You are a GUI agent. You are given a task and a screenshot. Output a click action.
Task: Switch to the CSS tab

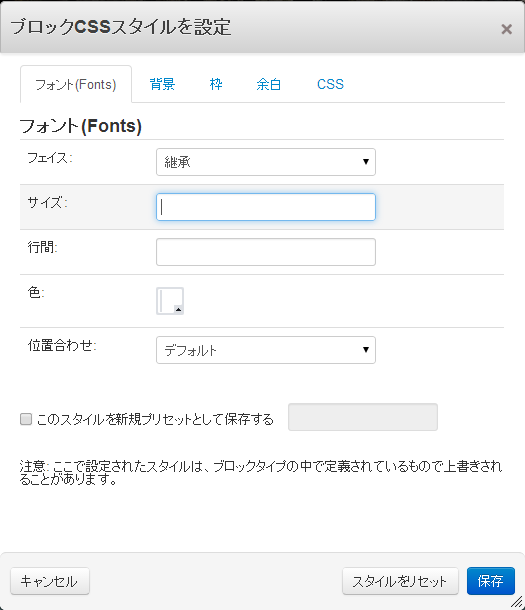click(x=330, y=84)
